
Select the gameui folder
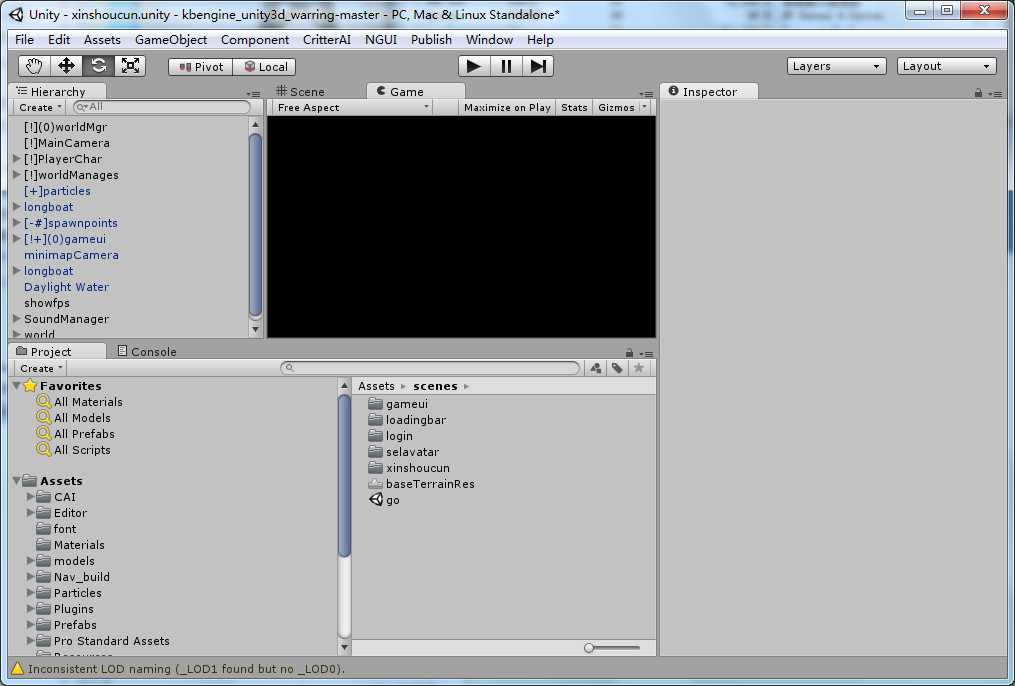coord(398,404)
